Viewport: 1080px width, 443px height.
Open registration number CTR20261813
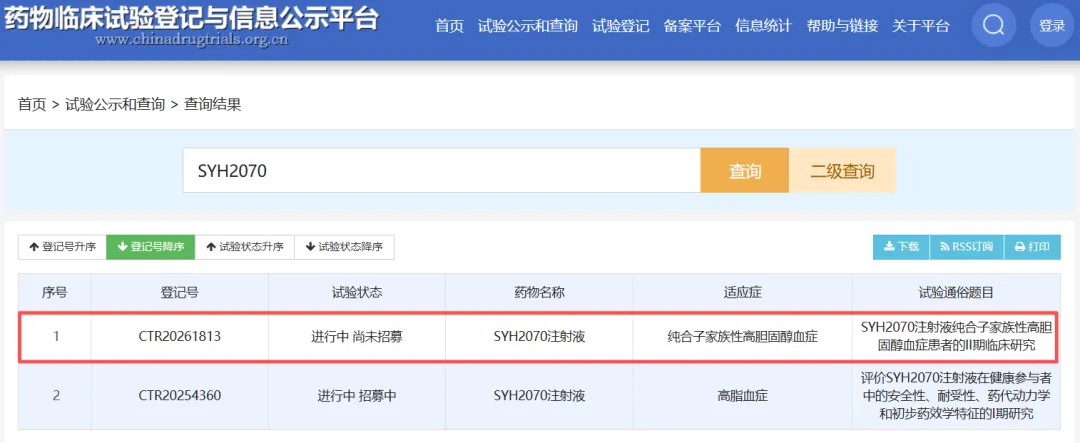(180, 337)
